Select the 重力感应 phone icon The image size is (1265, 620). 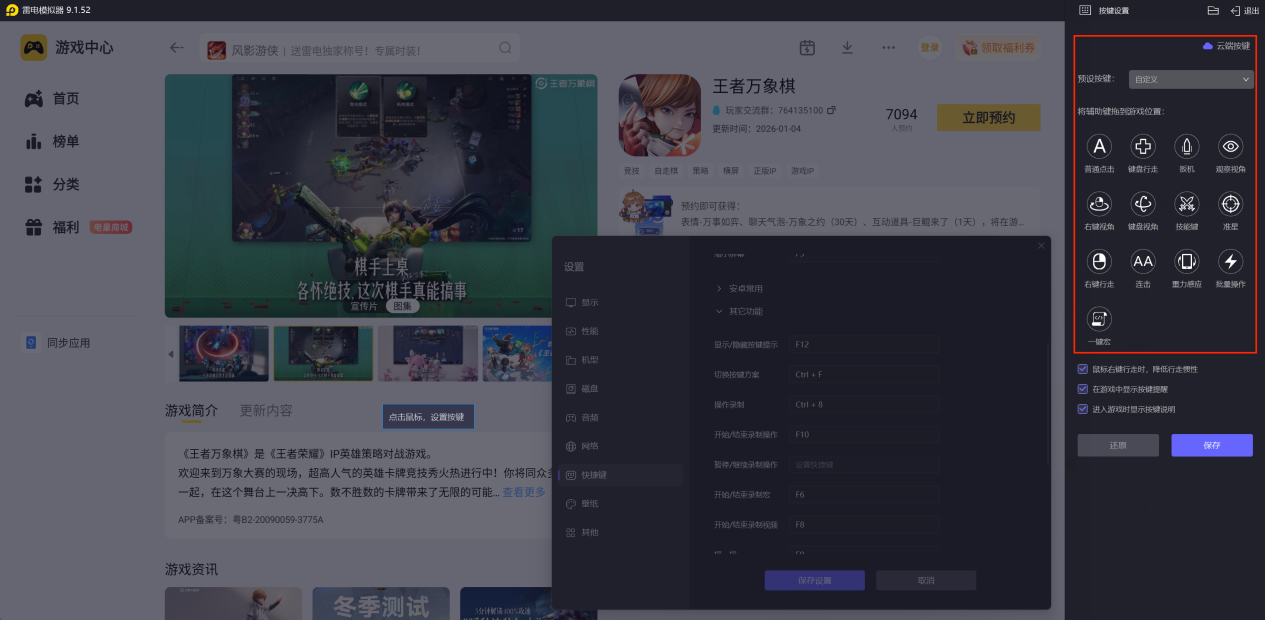tap(1186, 262)
